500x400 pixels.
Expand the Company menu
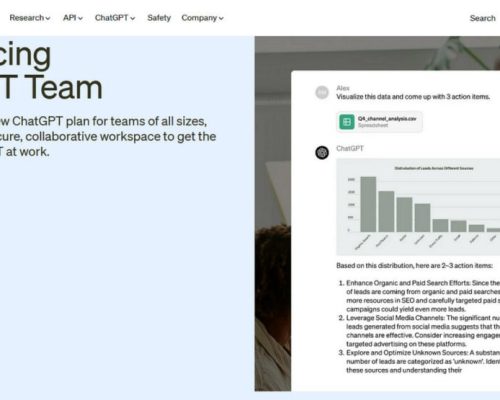pyautogui.click(x=202, y=18)
